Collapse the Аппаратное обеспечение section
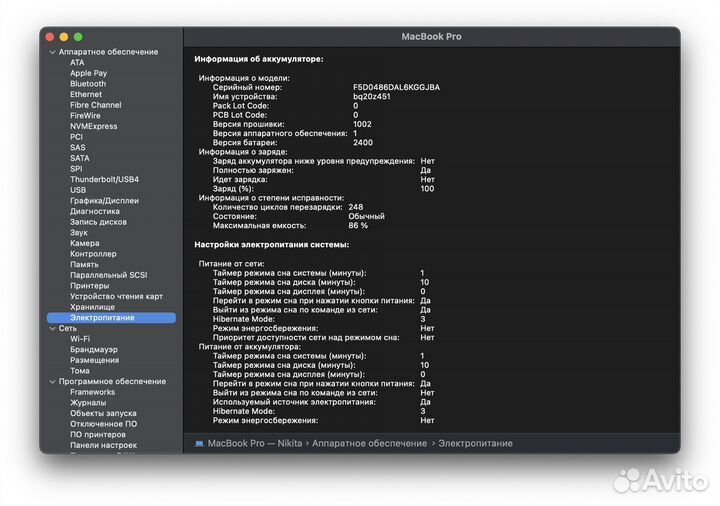This screenshot has width=720, height=506. point(53,52)
